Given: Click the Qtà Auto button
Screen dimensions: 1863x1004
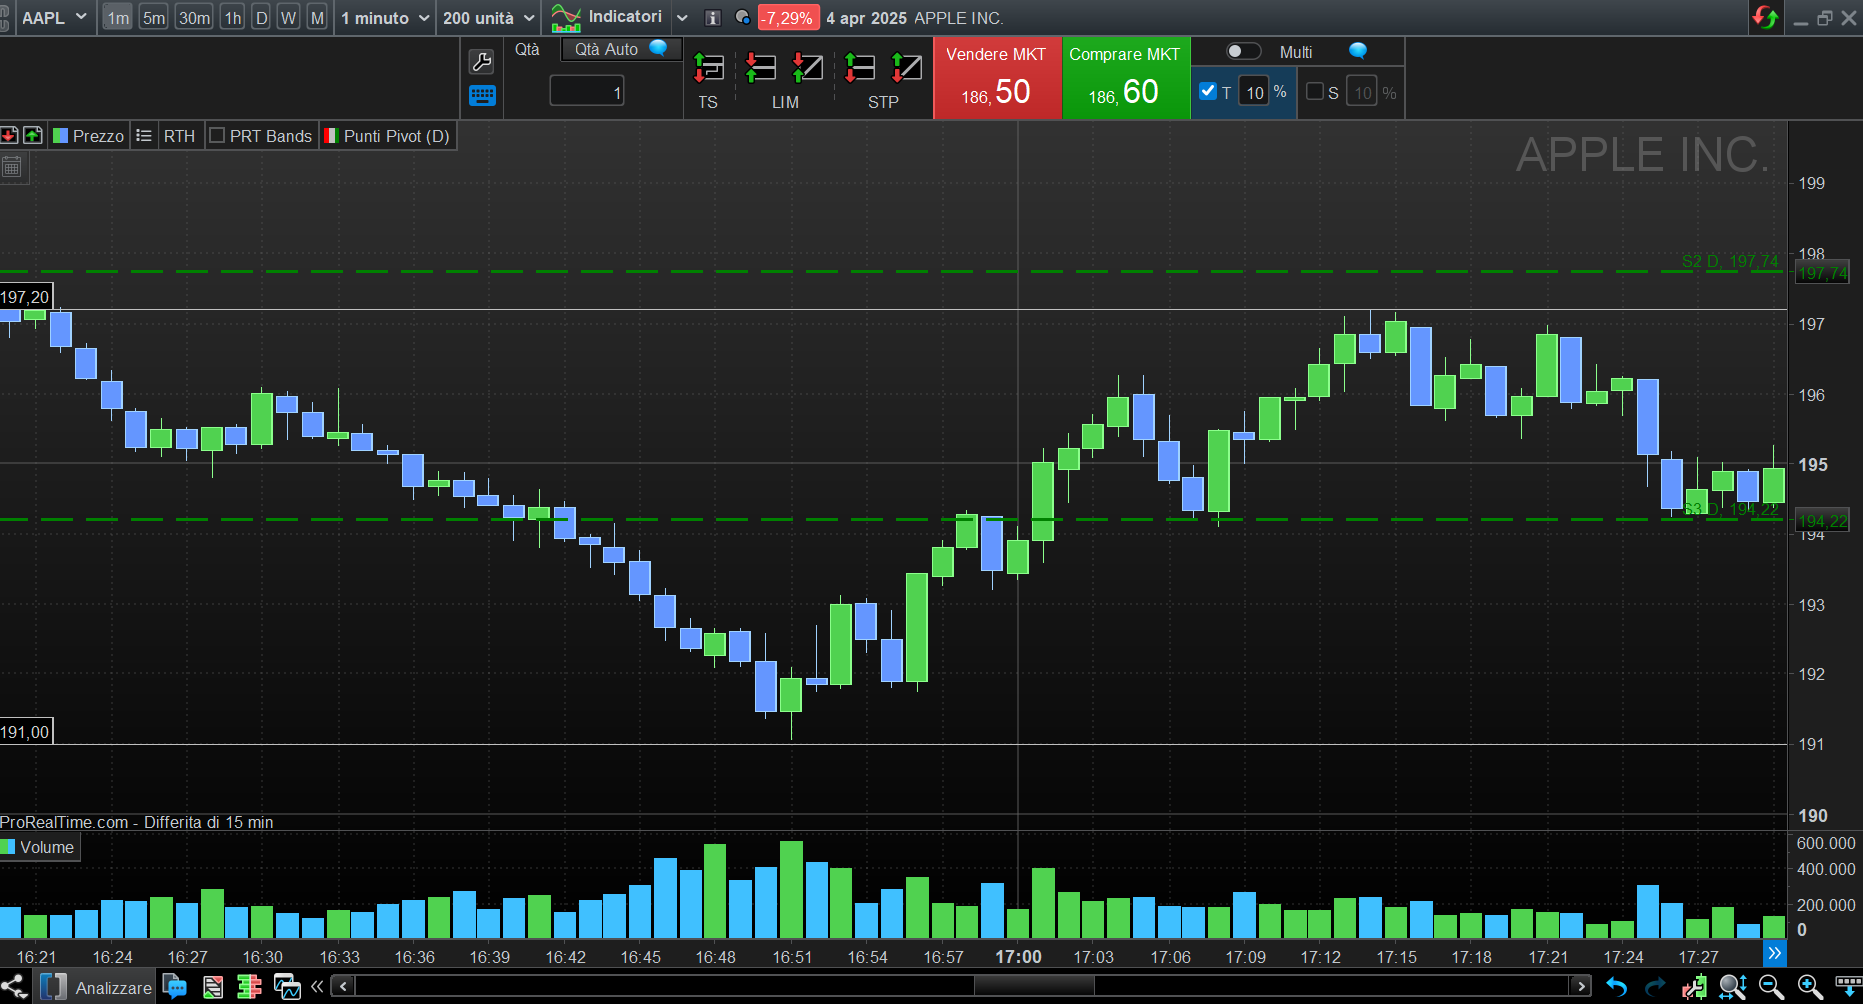Looking at the screenshot, I should point(621,49).
